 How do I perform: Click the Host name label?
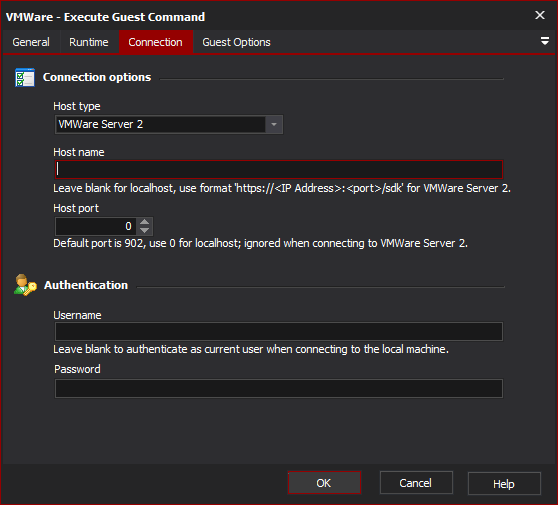point(79,152)
